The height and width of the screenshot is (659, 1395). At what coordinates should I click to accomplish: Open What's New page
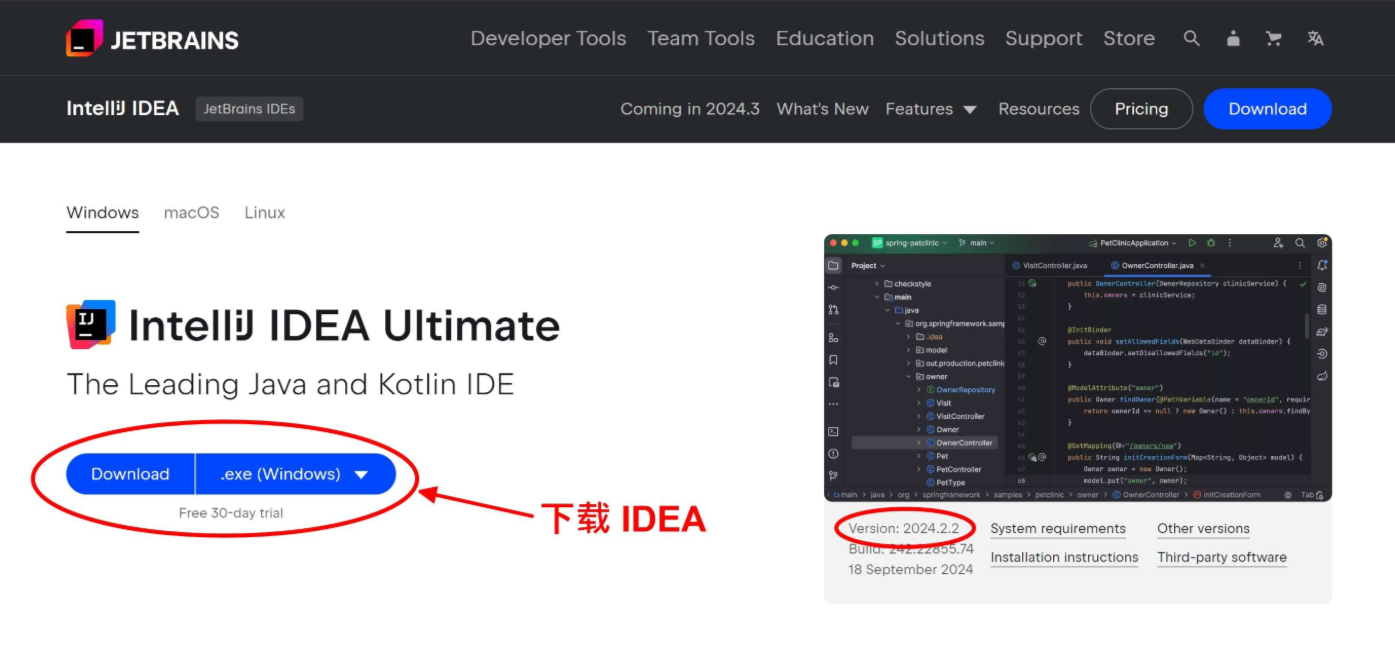[x=823, y=109]
